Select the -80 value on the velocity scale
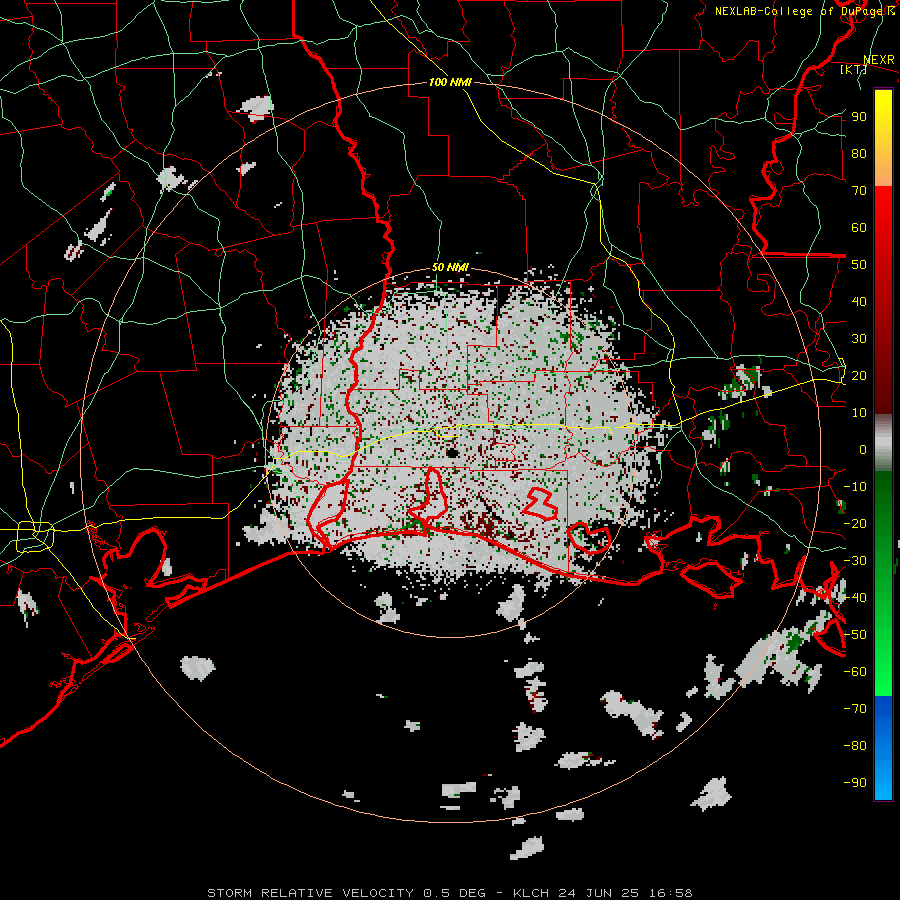 pyautogui.click(x=855, y=746)
